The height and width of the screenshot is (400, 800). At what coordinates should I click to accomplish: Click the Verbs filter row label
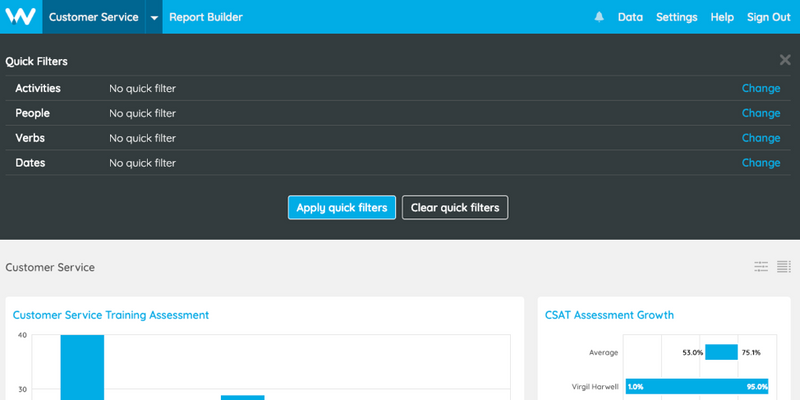click(x=30, y=138)
